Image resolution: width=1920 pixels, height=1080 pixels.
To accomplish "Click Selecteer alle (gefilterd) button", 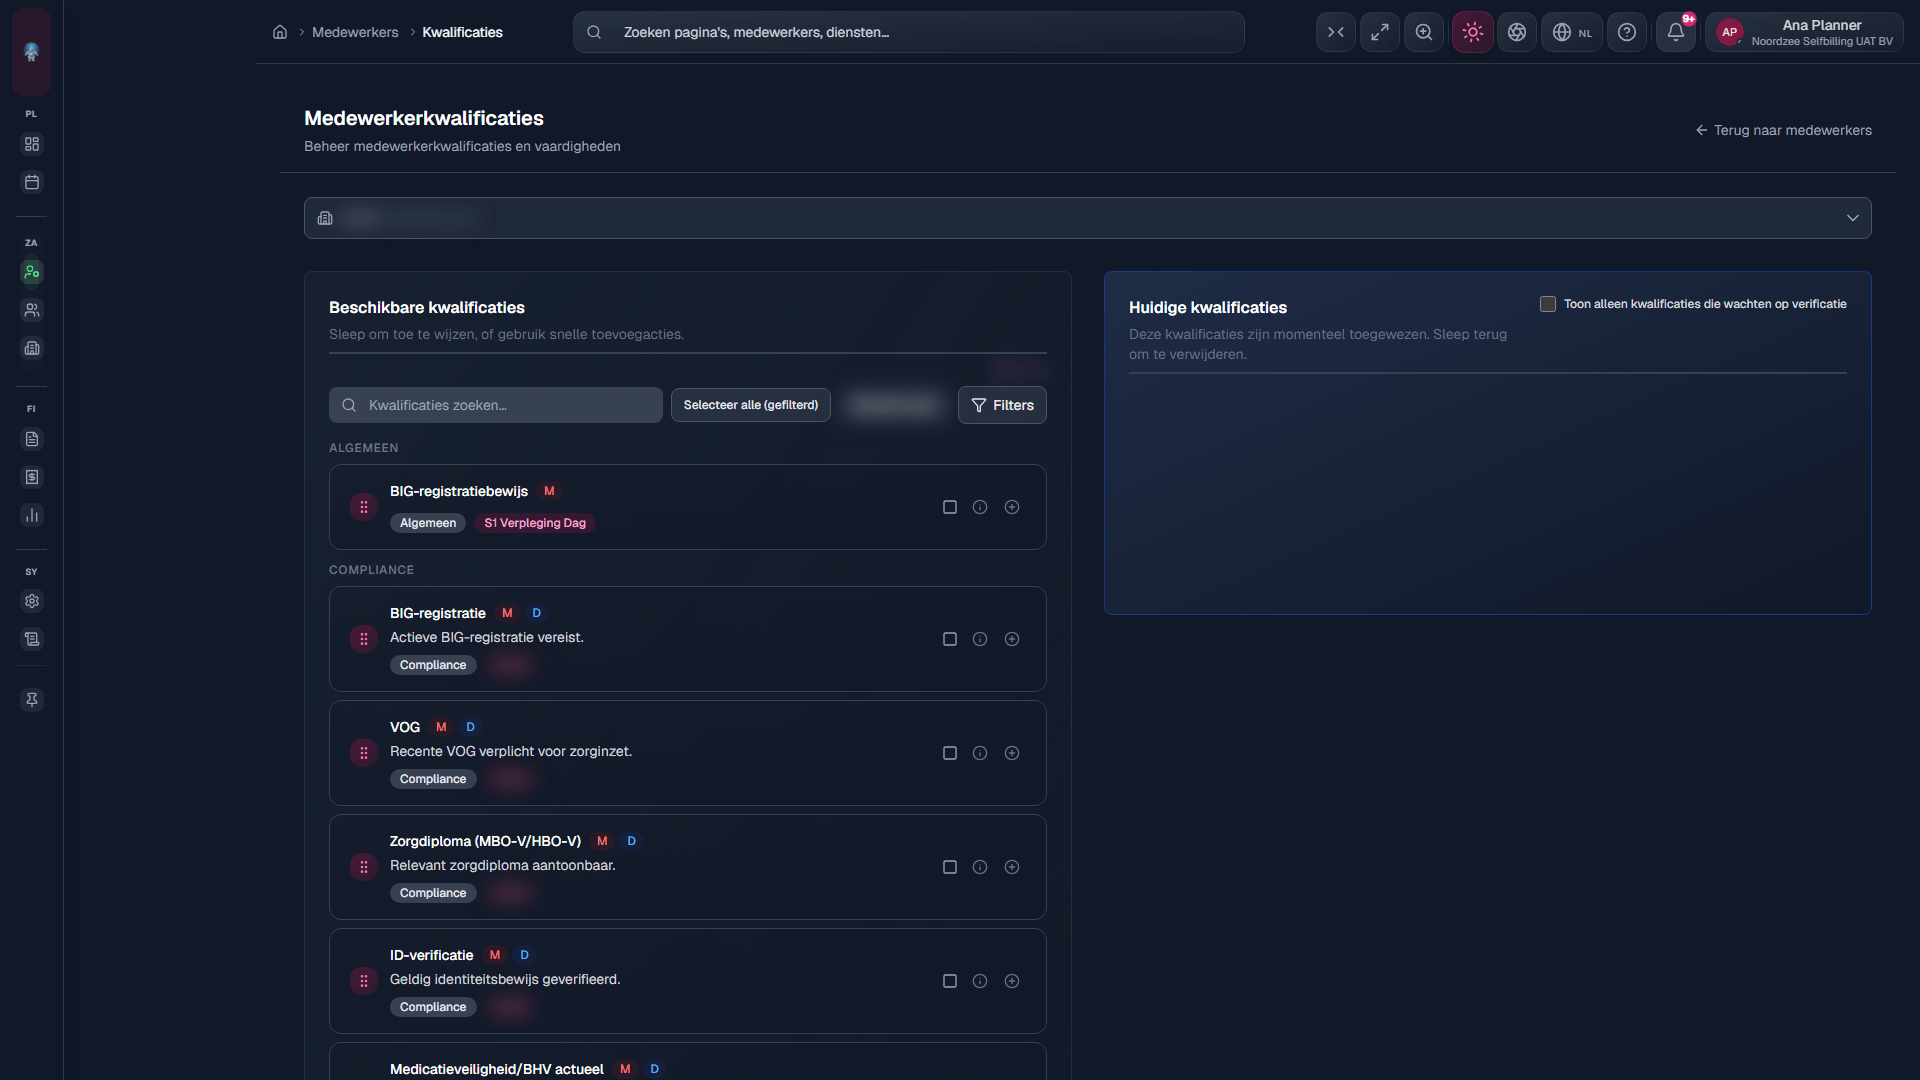I will 751,405.
